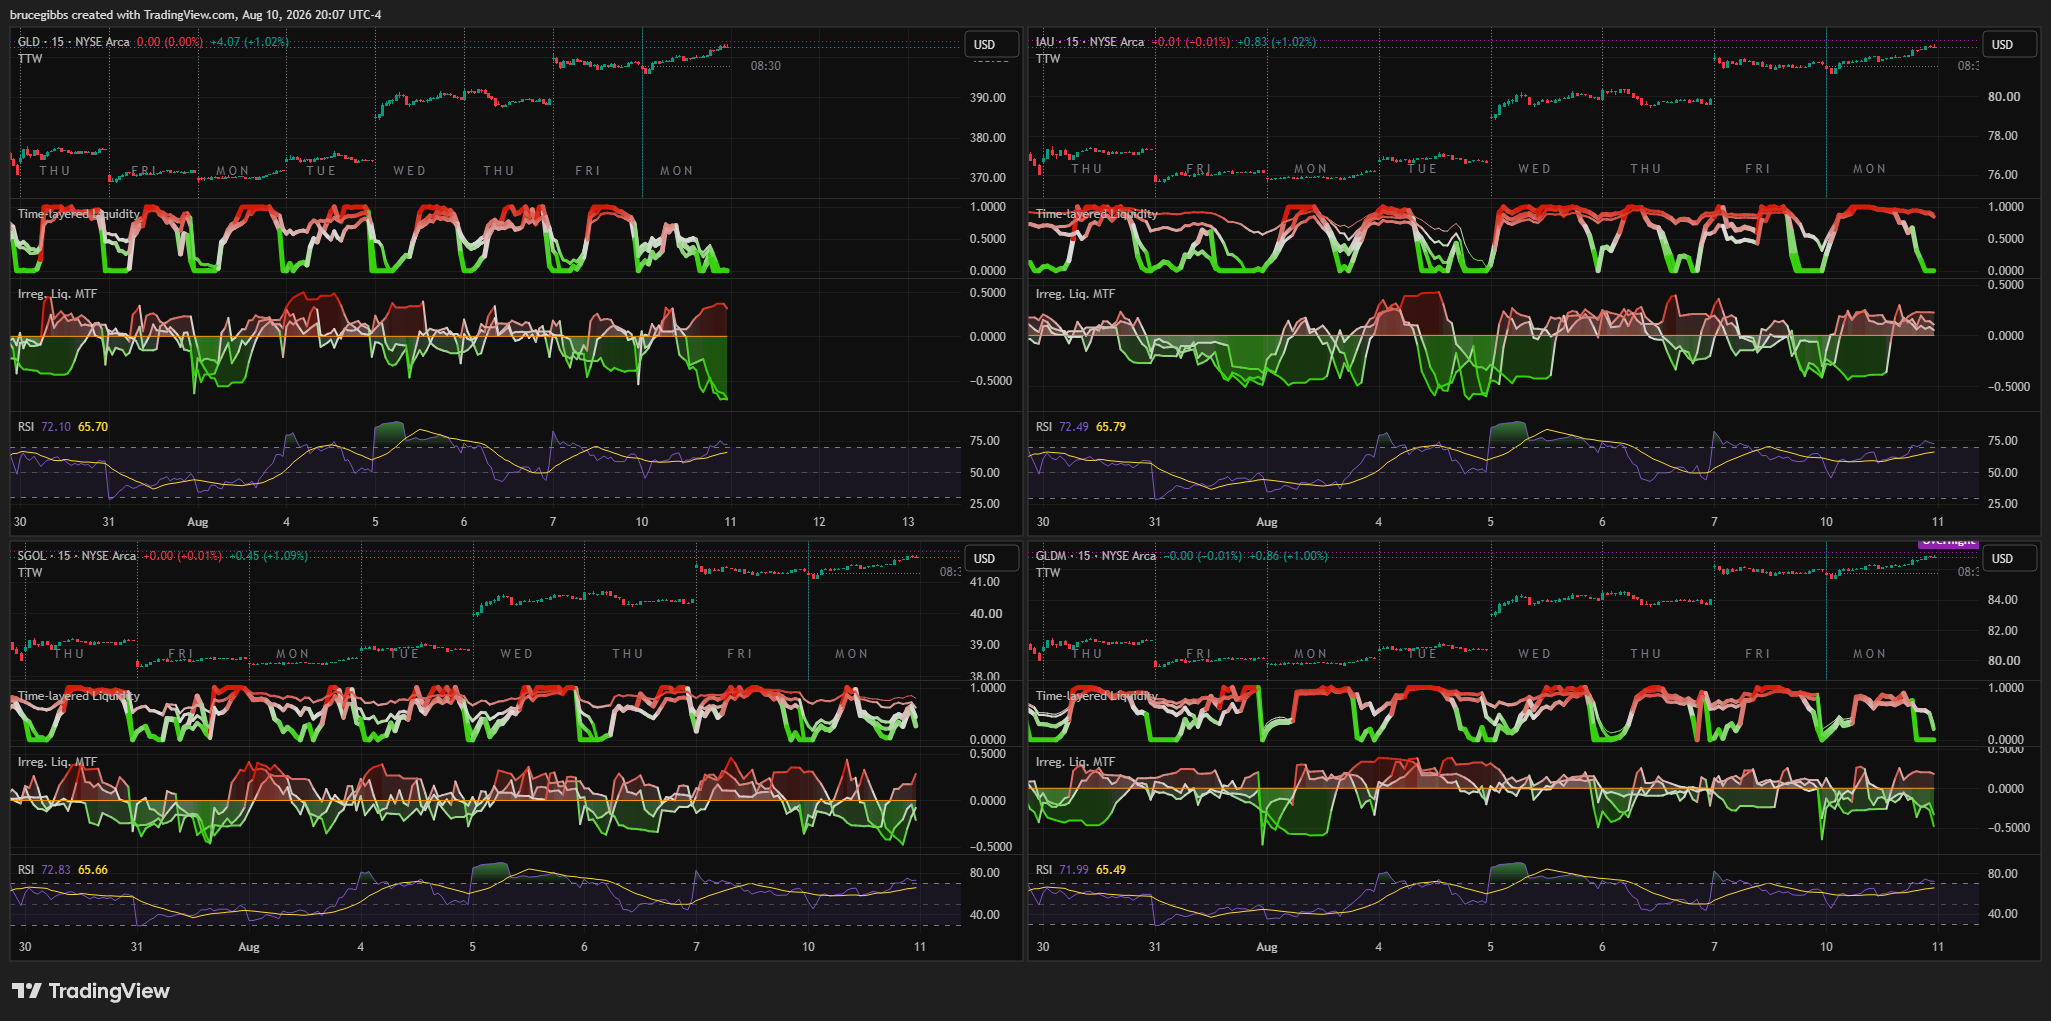
Task: Click "Time-layered Liquidity" label in GLDM chart
Action: coord(1097,696)
